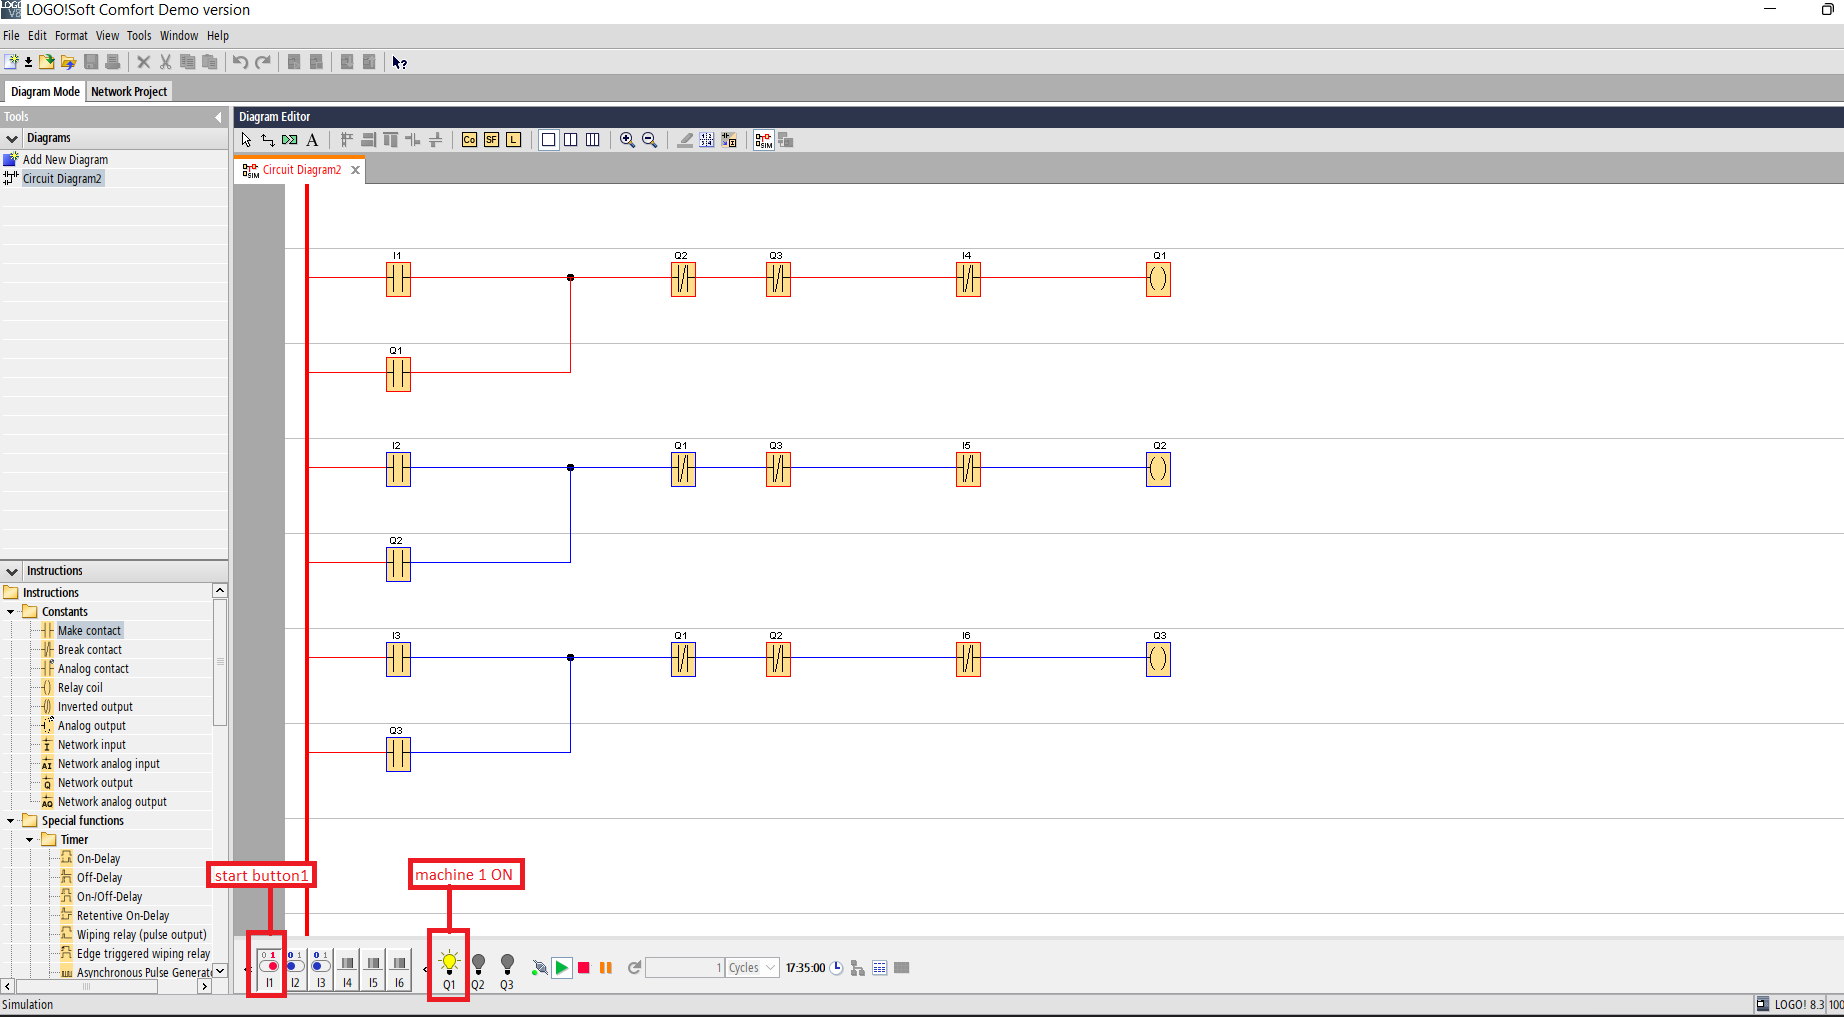Open the Tools menu
The width and height of the screenshot is (1844, 1017).
pos(138,35)
